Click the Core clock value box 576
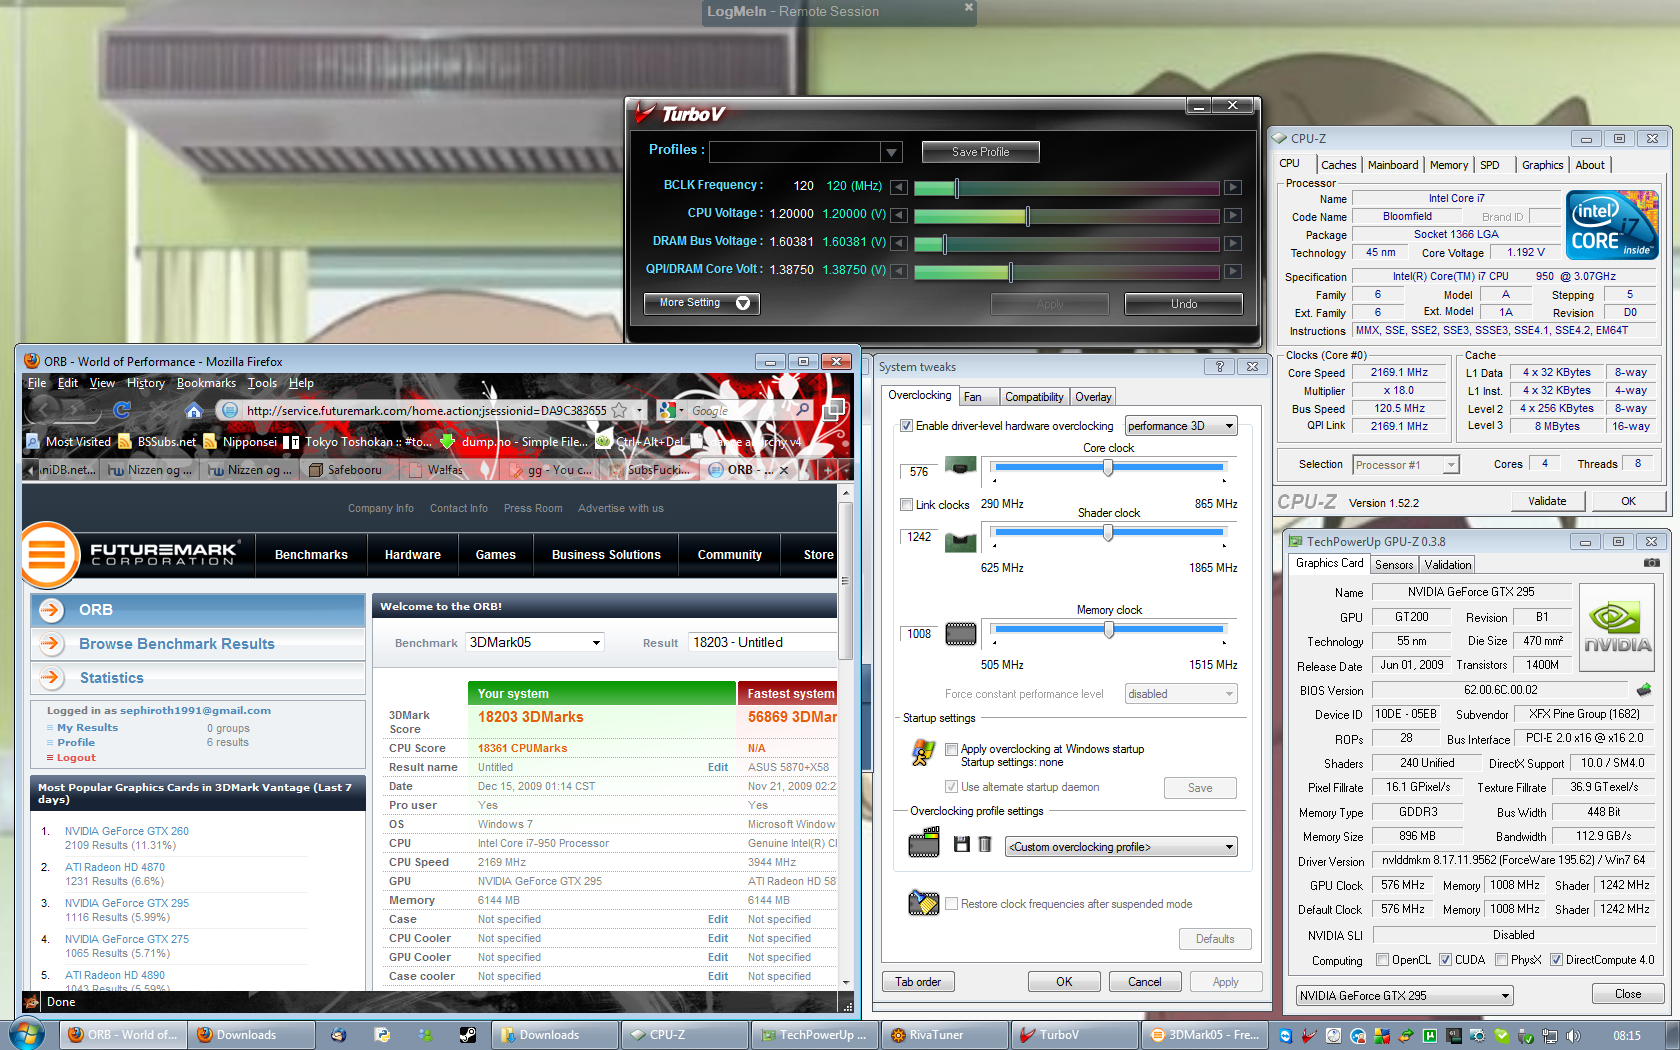1680x1050 pixels. [x=919, y=471]
